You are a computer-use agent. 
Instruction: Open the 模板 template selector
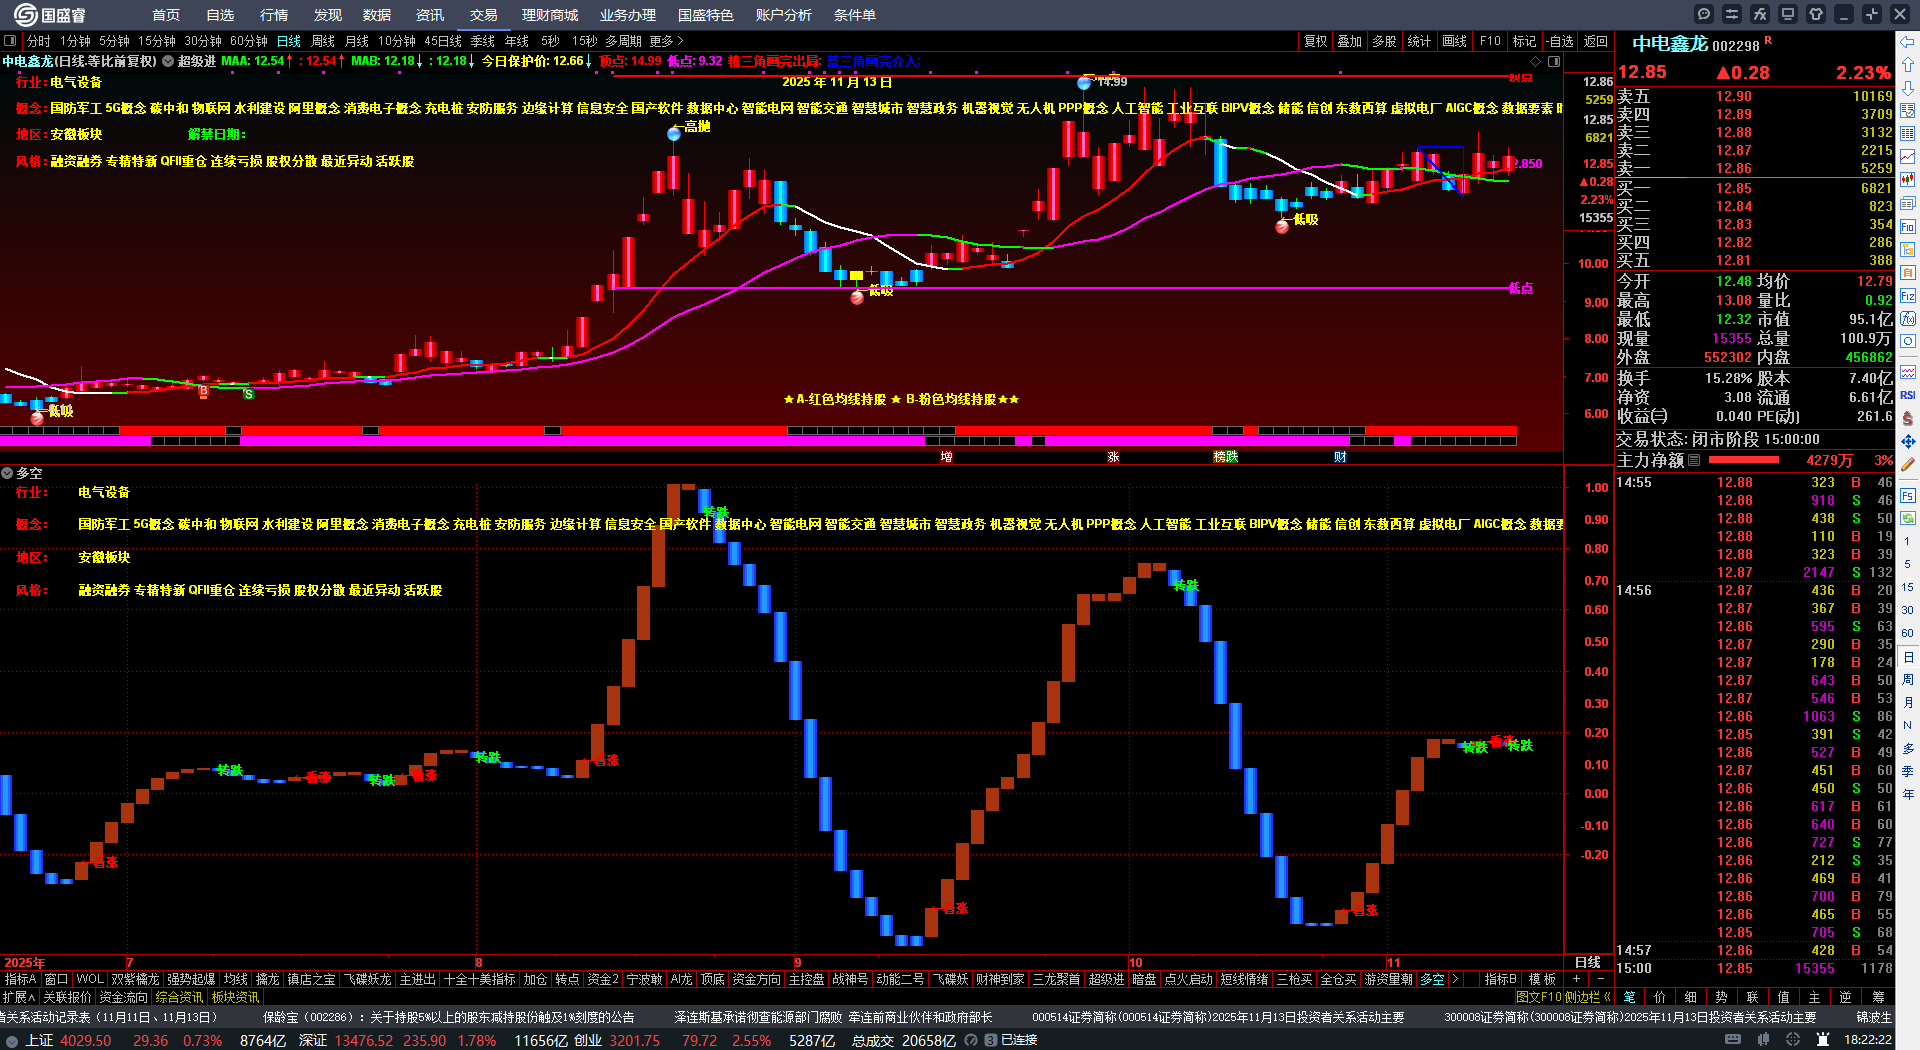click(1542, 979)
